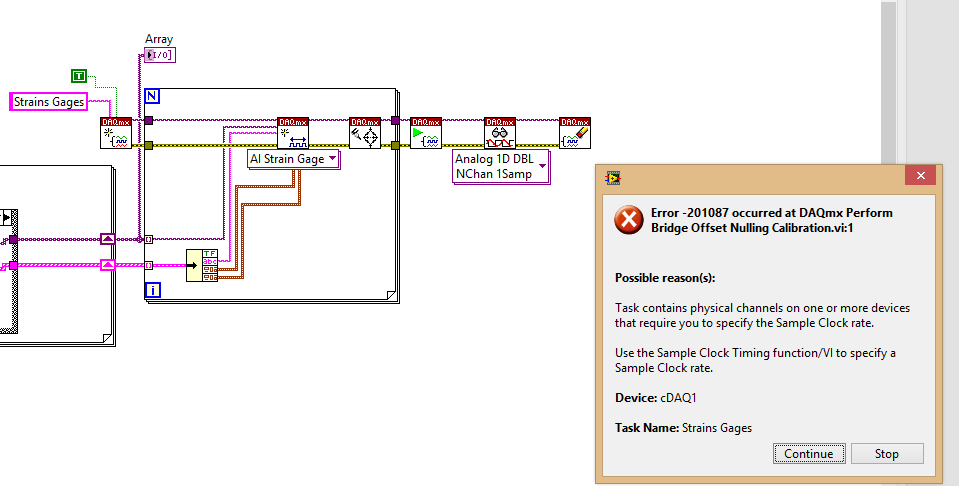Select the DAQmx Clear Task node
This screenshot has height=486, width=959.
(575, 133)
